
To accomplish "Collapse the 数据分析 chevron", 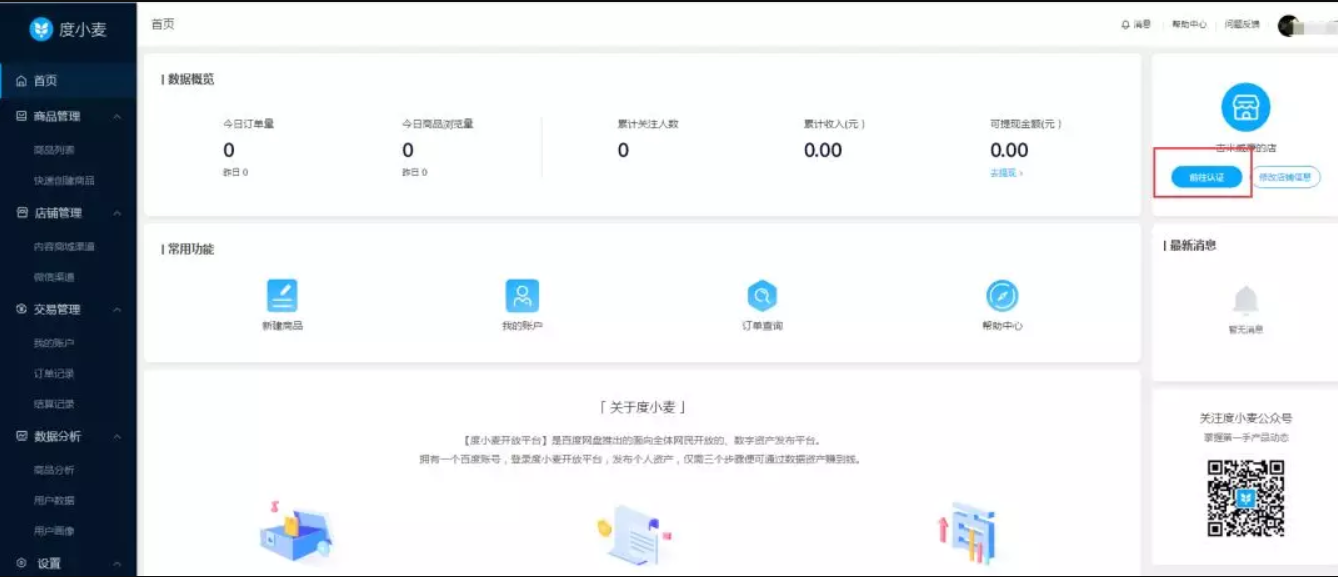I will [x=117, y=437].
